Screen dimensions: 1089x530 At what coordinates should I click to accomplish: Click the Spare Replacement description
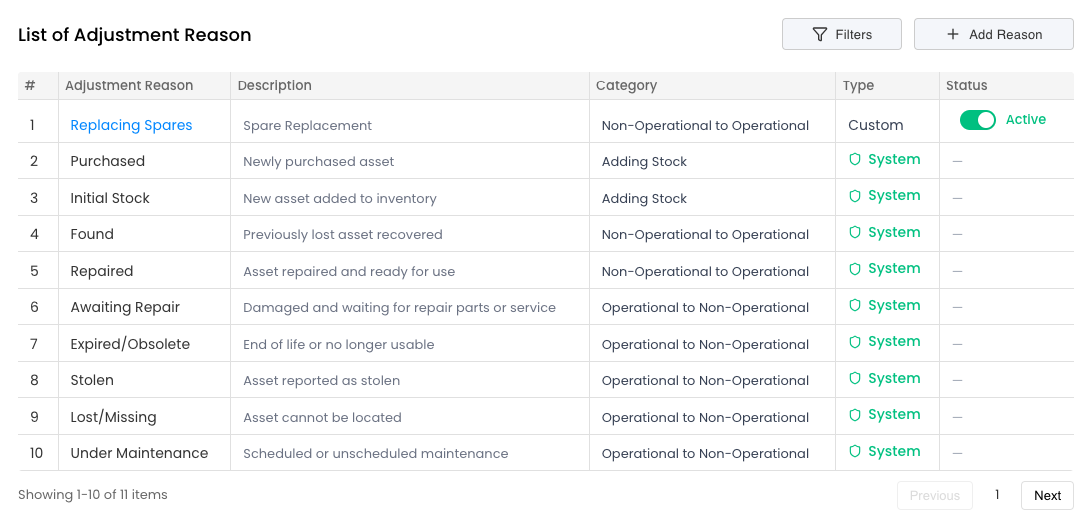click(x=307, y=126)
